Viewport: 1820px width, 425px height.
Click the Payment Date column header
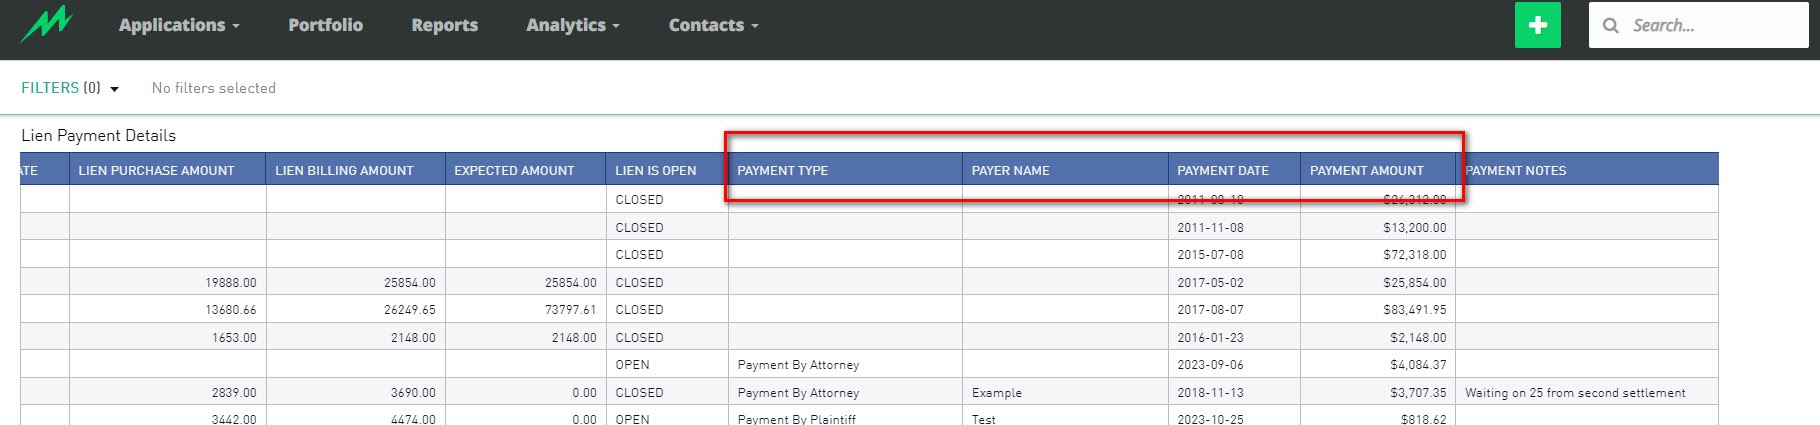pyautogui.click(x=1222, y=171)
